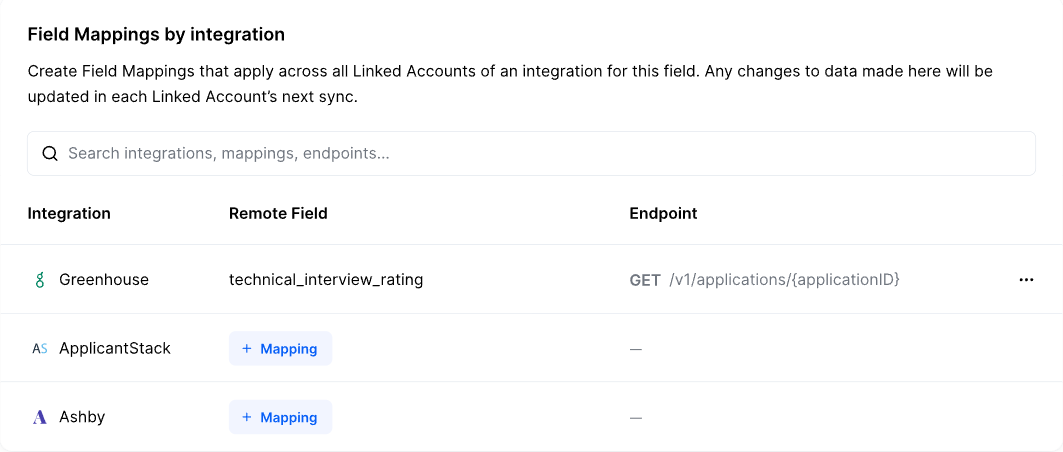The image size is (1063, 452).
Task: Focus the search integrations, mappings, endpoints field
Action: tap(540, 154)
